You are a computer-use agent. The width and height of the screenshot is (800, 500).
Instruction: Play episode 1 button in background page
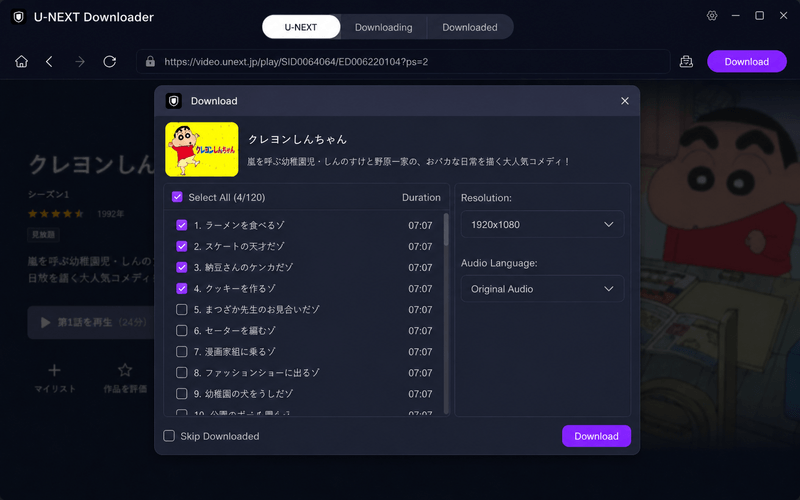(92, 322)
